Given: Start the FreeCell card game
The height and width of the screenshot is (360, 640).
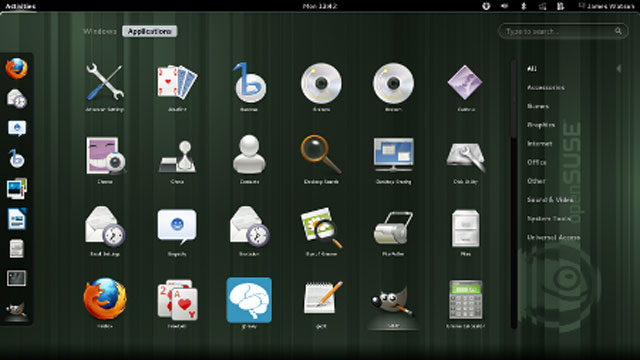Looking at the screenshot, I should (177, 303).
